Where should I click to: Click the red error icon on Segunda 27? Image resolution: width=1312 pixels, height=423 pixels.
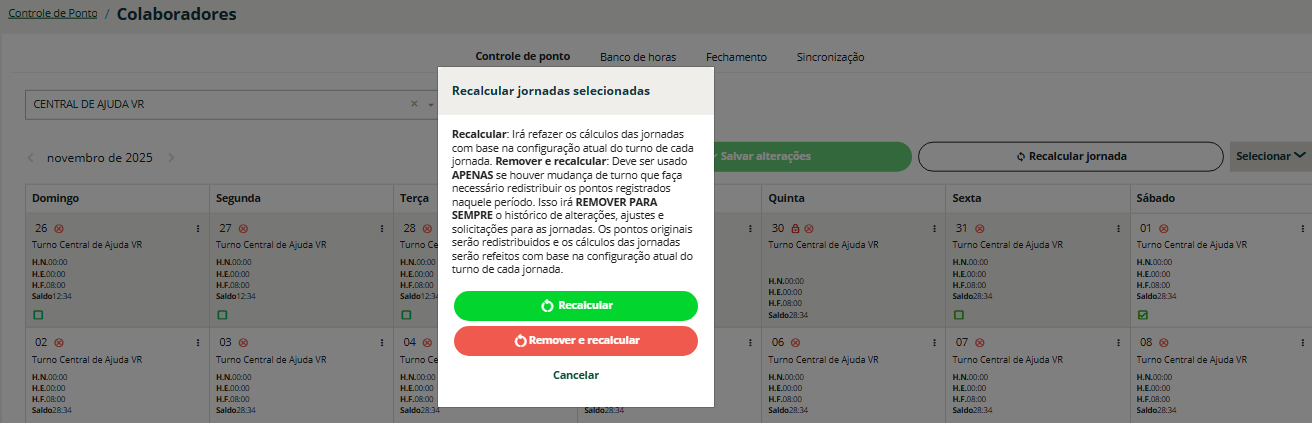point(242,229)
